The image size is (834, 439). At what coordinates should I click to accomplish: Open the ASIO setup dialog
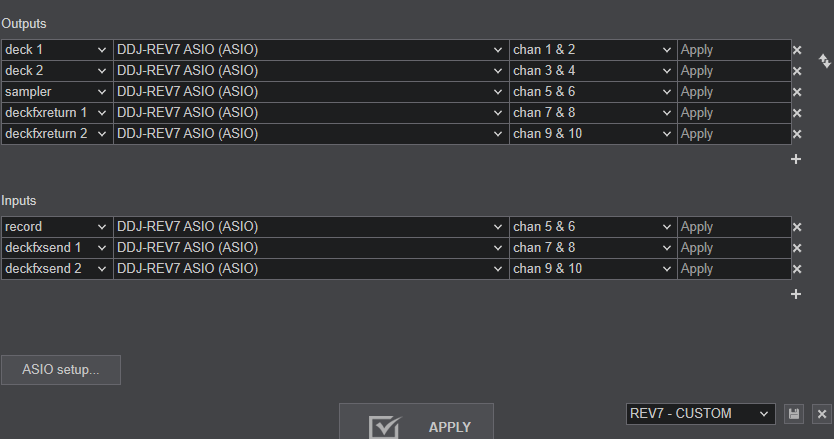[x=61, y=370]
